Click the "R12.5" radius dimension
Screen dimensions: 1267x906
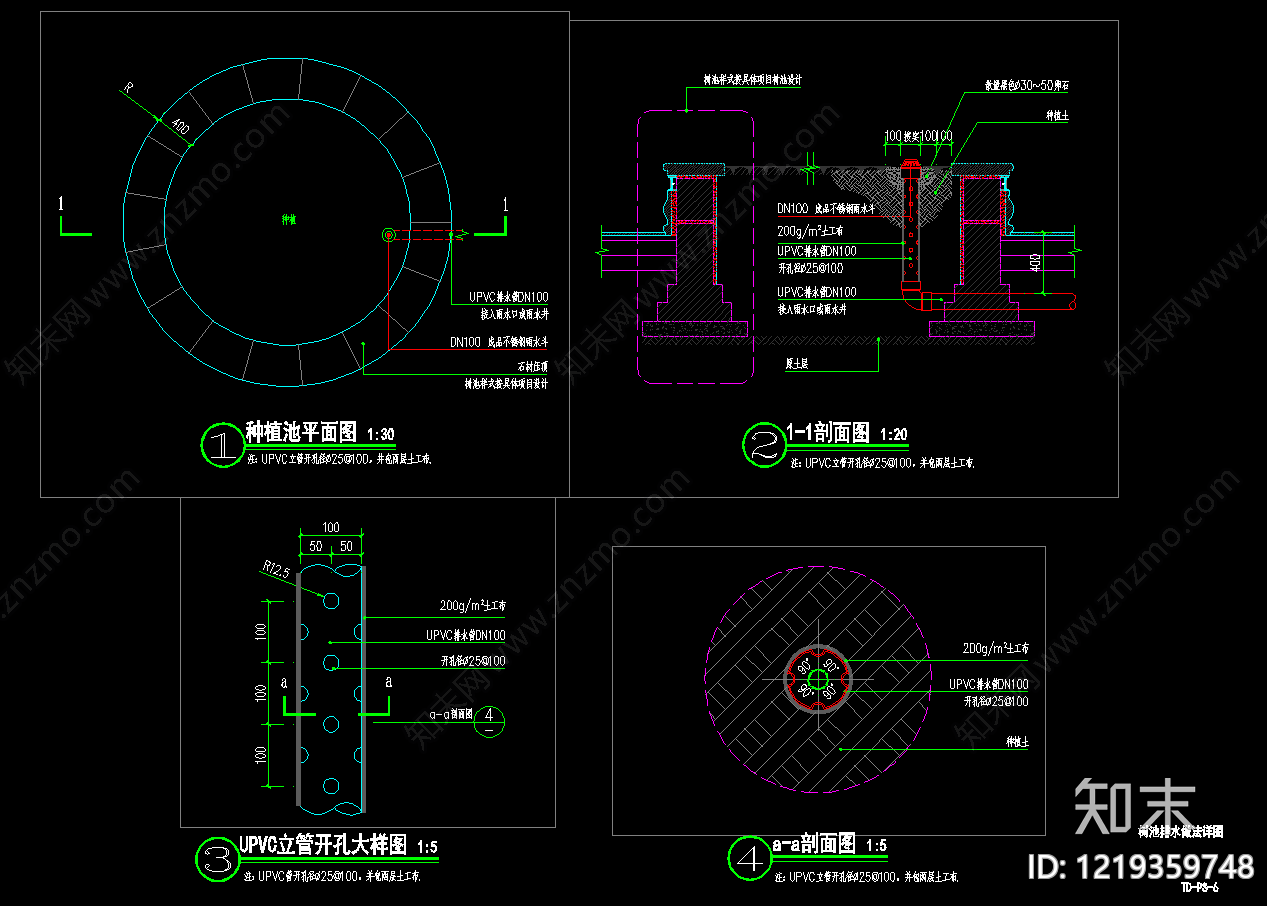click(x=277, y=571)
